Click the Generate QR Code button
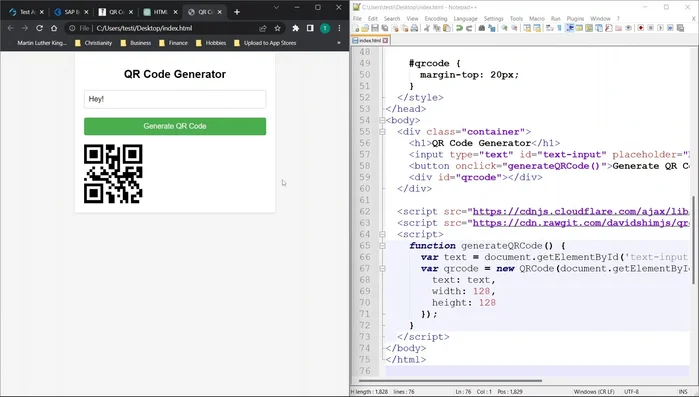 coord(175,126)
